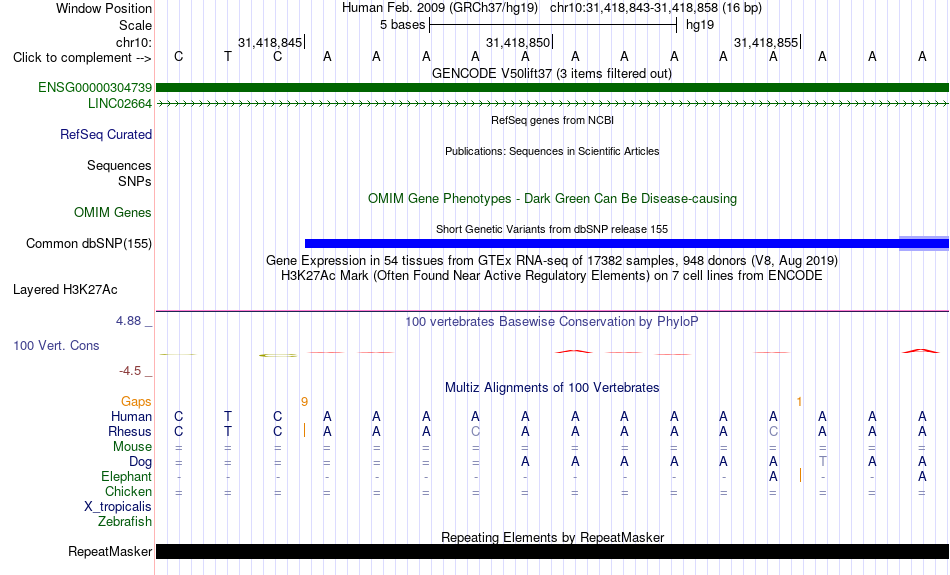The width and height of the screenshot is (950, 575).
Task: Open the 100 Vert. Cons track label
Action: click(56, 345)
